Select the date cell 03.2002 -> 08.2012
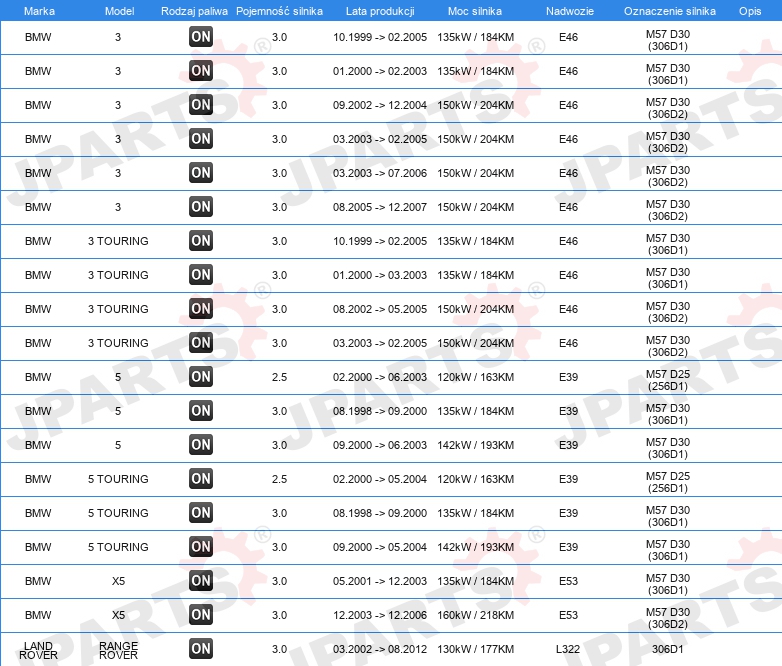Image resolution: width=782 pixels, height=666 pixels. point(380,649)
